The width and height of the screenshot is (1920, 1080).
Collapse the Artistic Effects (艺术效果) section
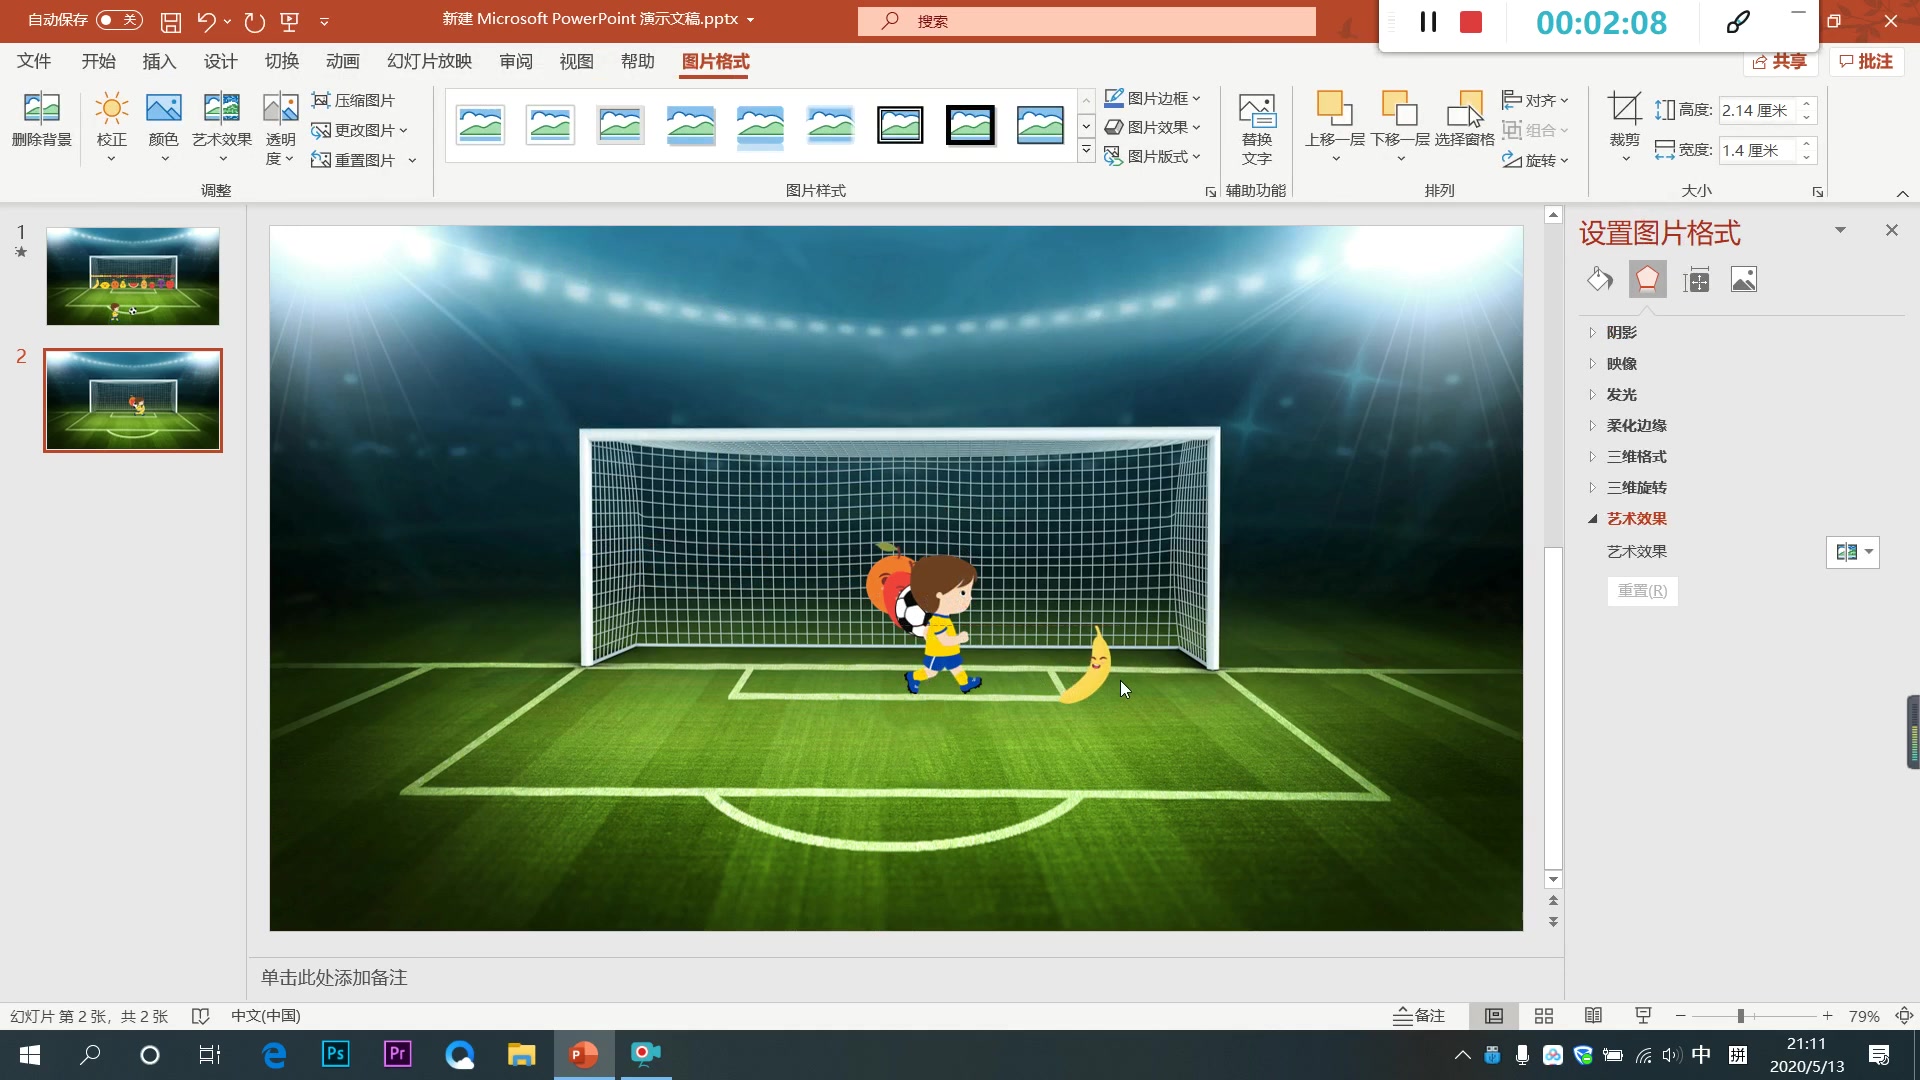tap(1636, 519)
